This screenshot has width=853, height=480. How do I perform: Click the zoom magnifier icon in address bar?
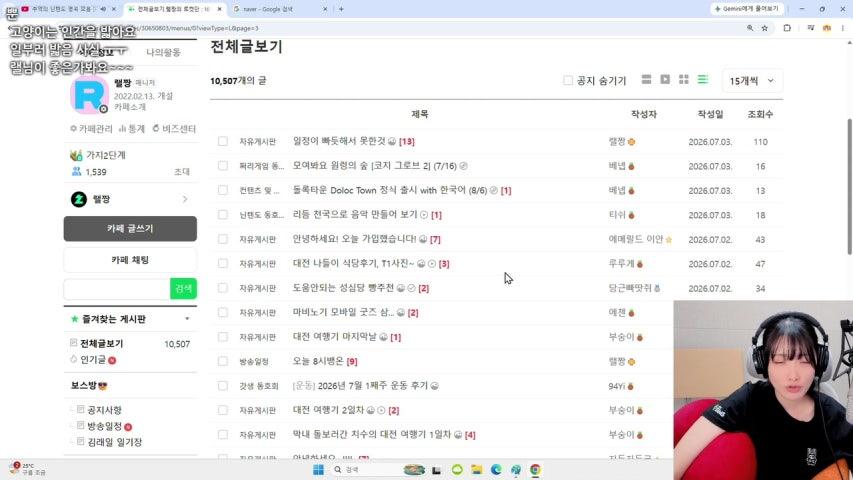(x=750, y=28)
